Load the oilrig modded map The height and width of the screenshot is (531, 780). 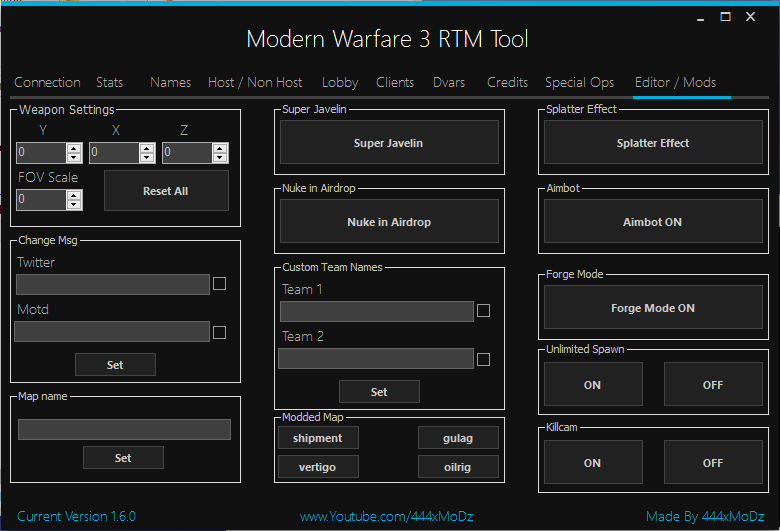[x=458, y=467]
